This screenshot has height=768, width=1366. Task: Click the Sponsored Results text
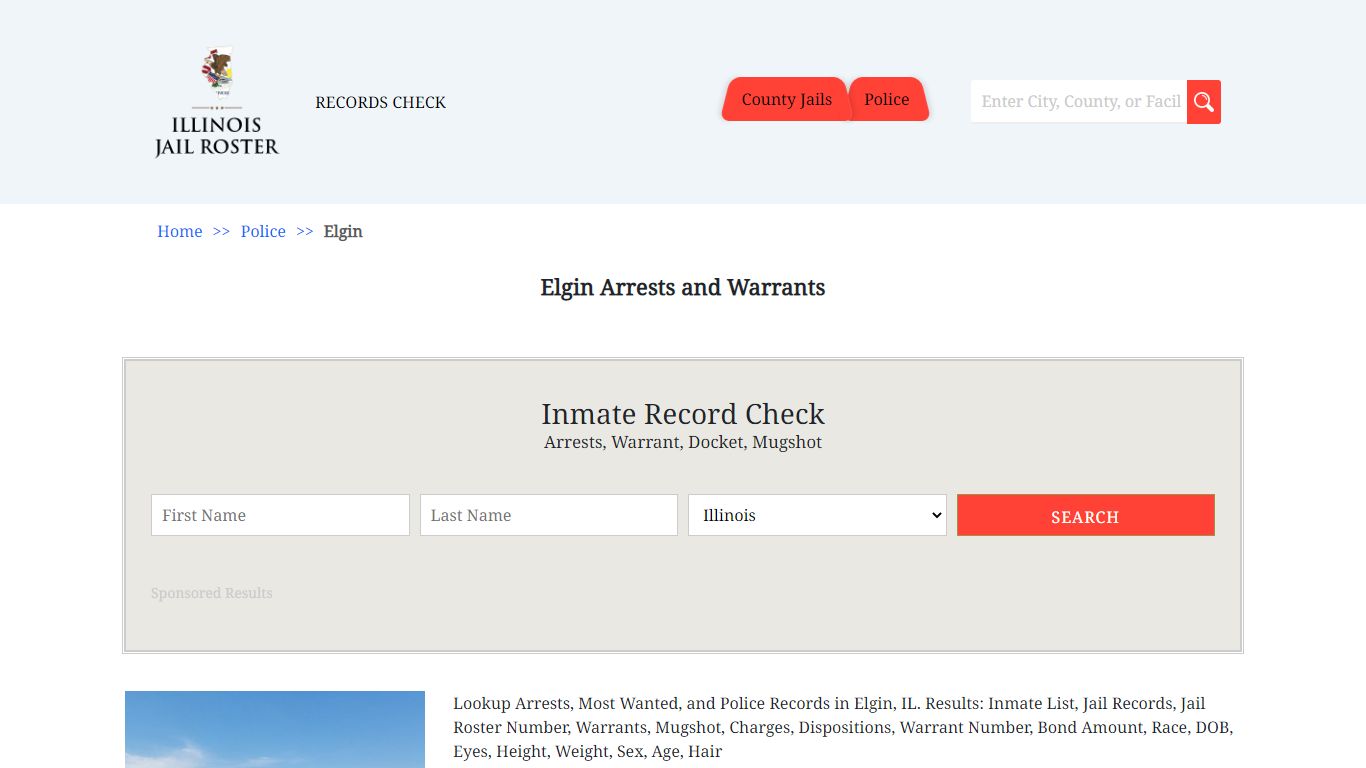212,593
